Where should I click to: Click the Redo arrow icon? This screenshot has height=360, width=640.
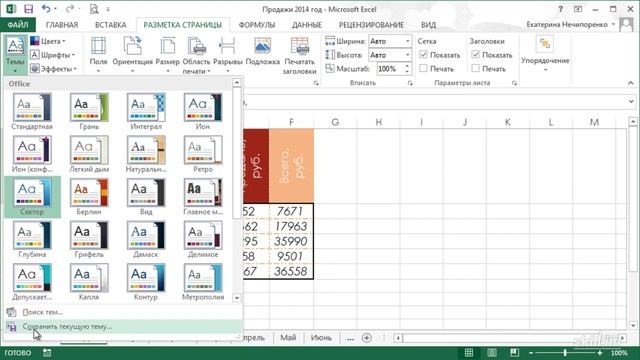[70, 9]
